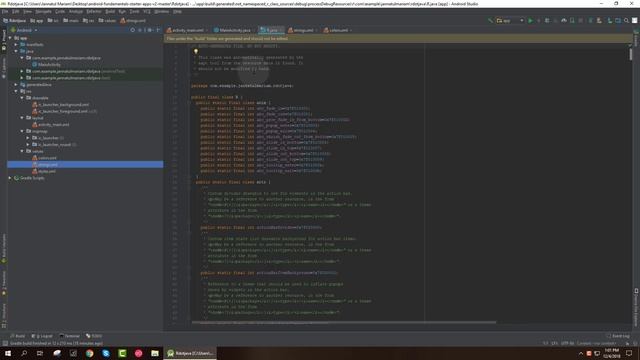Viewport: 640px width, 360px height.
Task: Open the Event Log button
Action: [x=618, y=336]
